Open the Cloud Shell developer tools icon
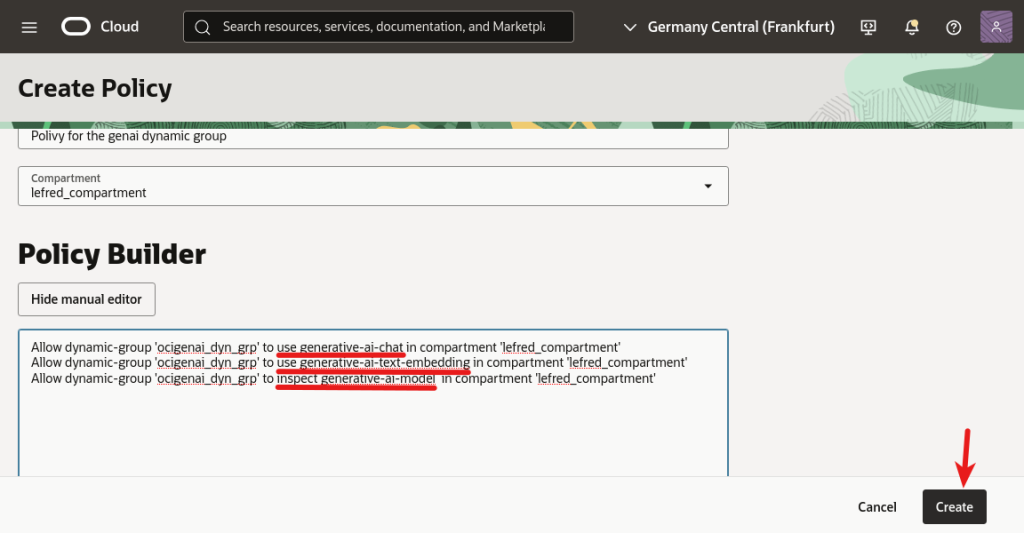This screenshot has height=533, width=1024. (868, 27)
